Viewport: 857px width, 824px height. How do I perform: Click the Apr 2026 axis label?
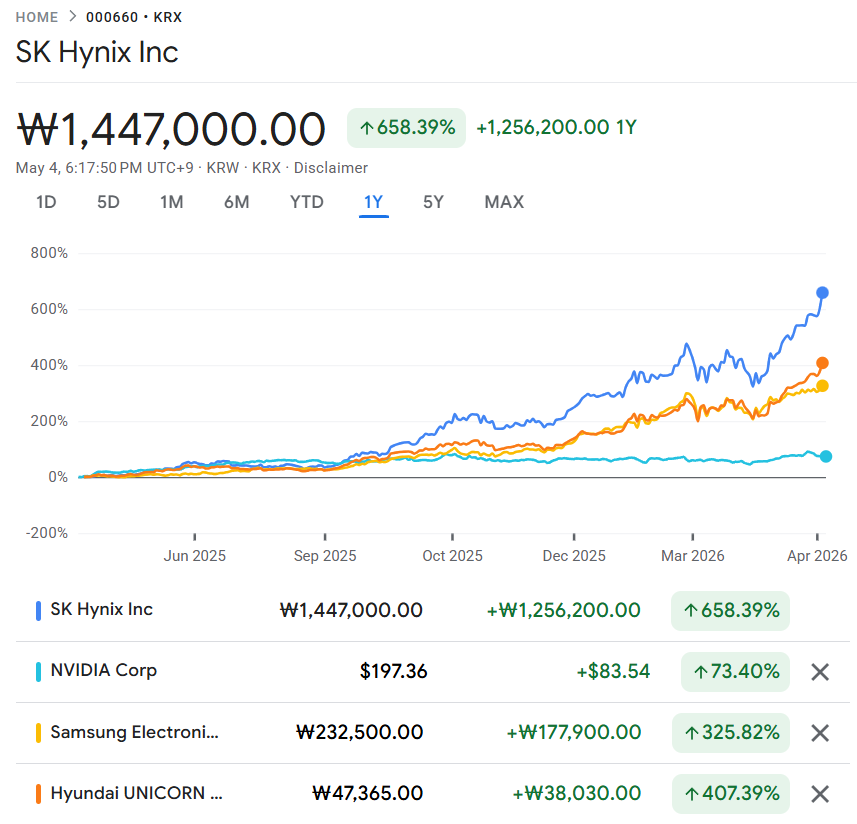point(817,556)
